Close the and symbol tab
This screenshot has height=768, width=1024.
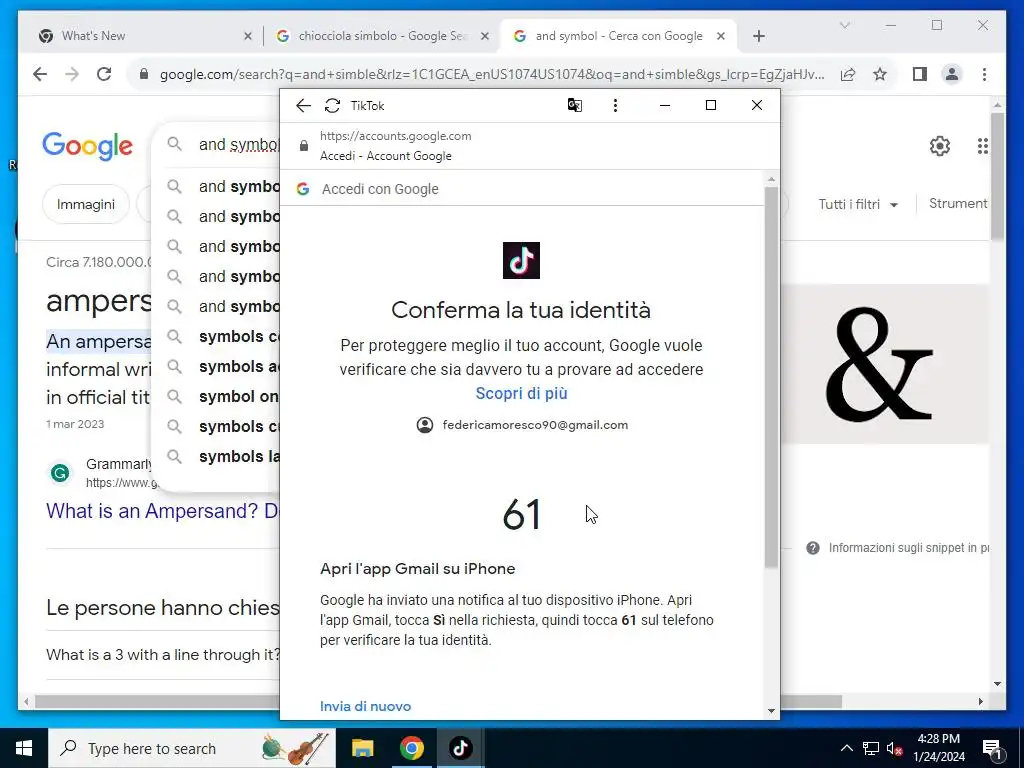721,36
